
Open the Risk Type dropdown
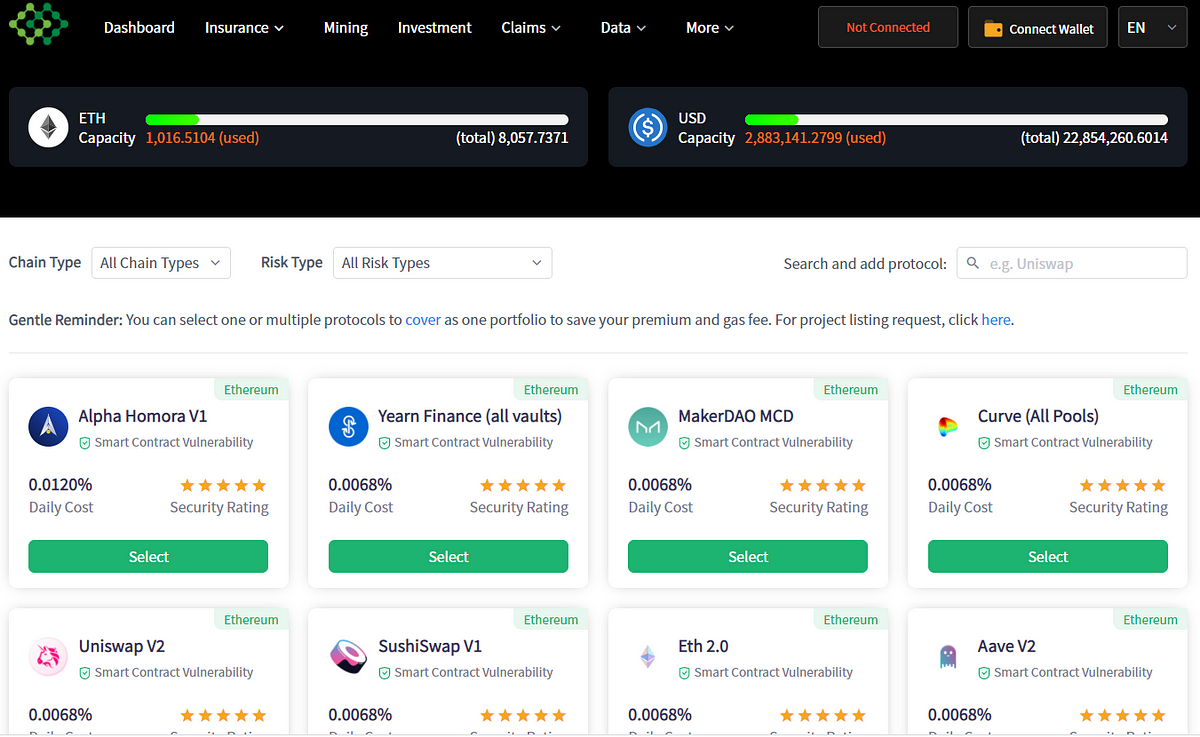(442, 263)
